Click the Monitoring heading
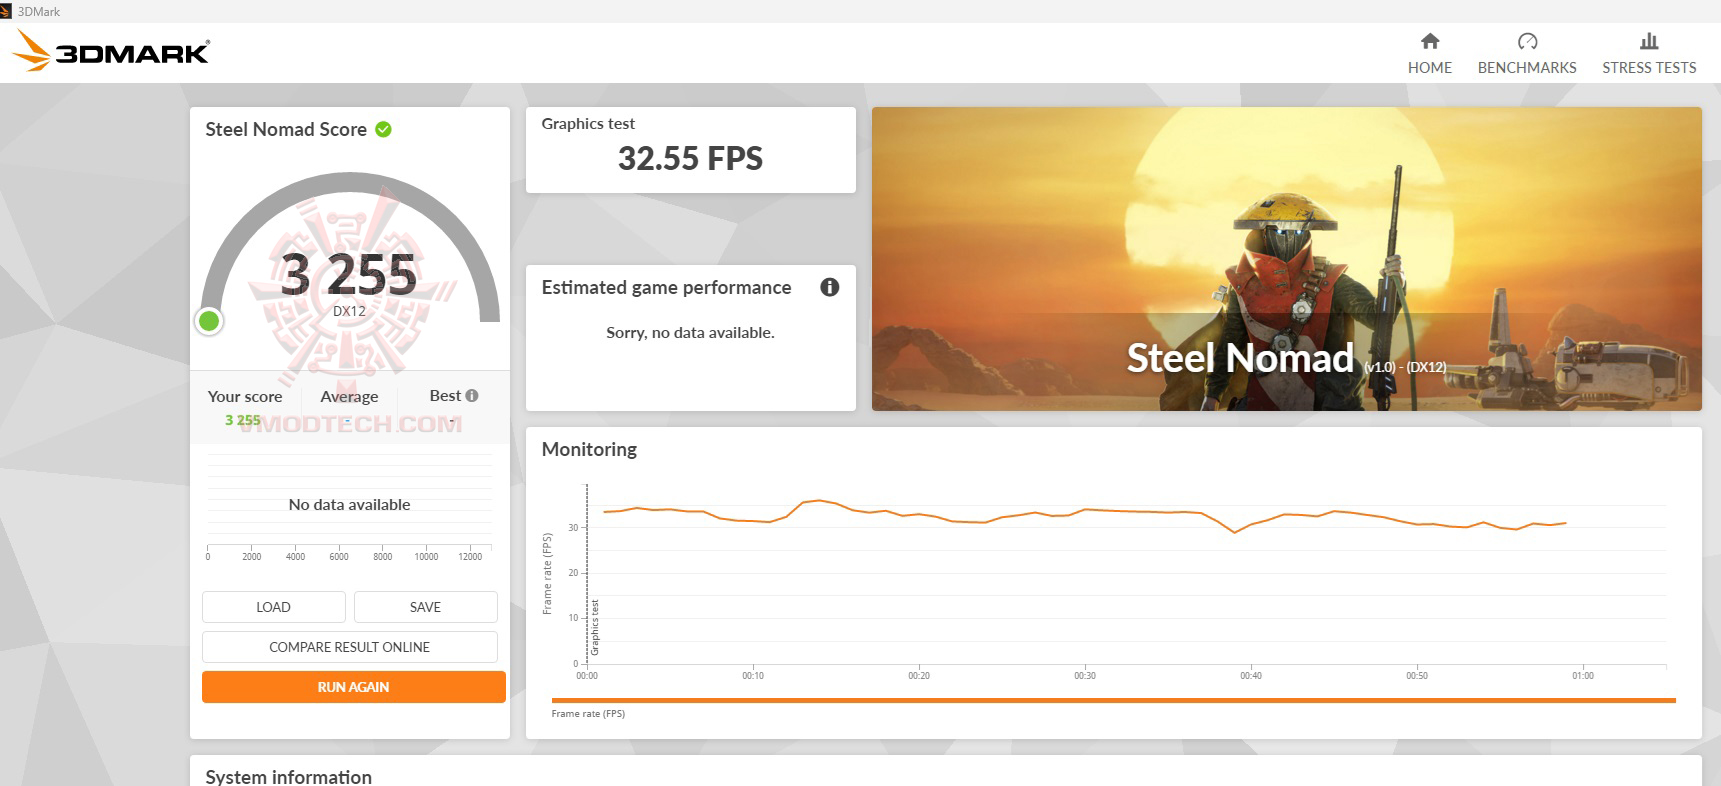Image resolution: width=1721 pixels, height=786 pixels. pyautogui.click(x=589, y=449)
